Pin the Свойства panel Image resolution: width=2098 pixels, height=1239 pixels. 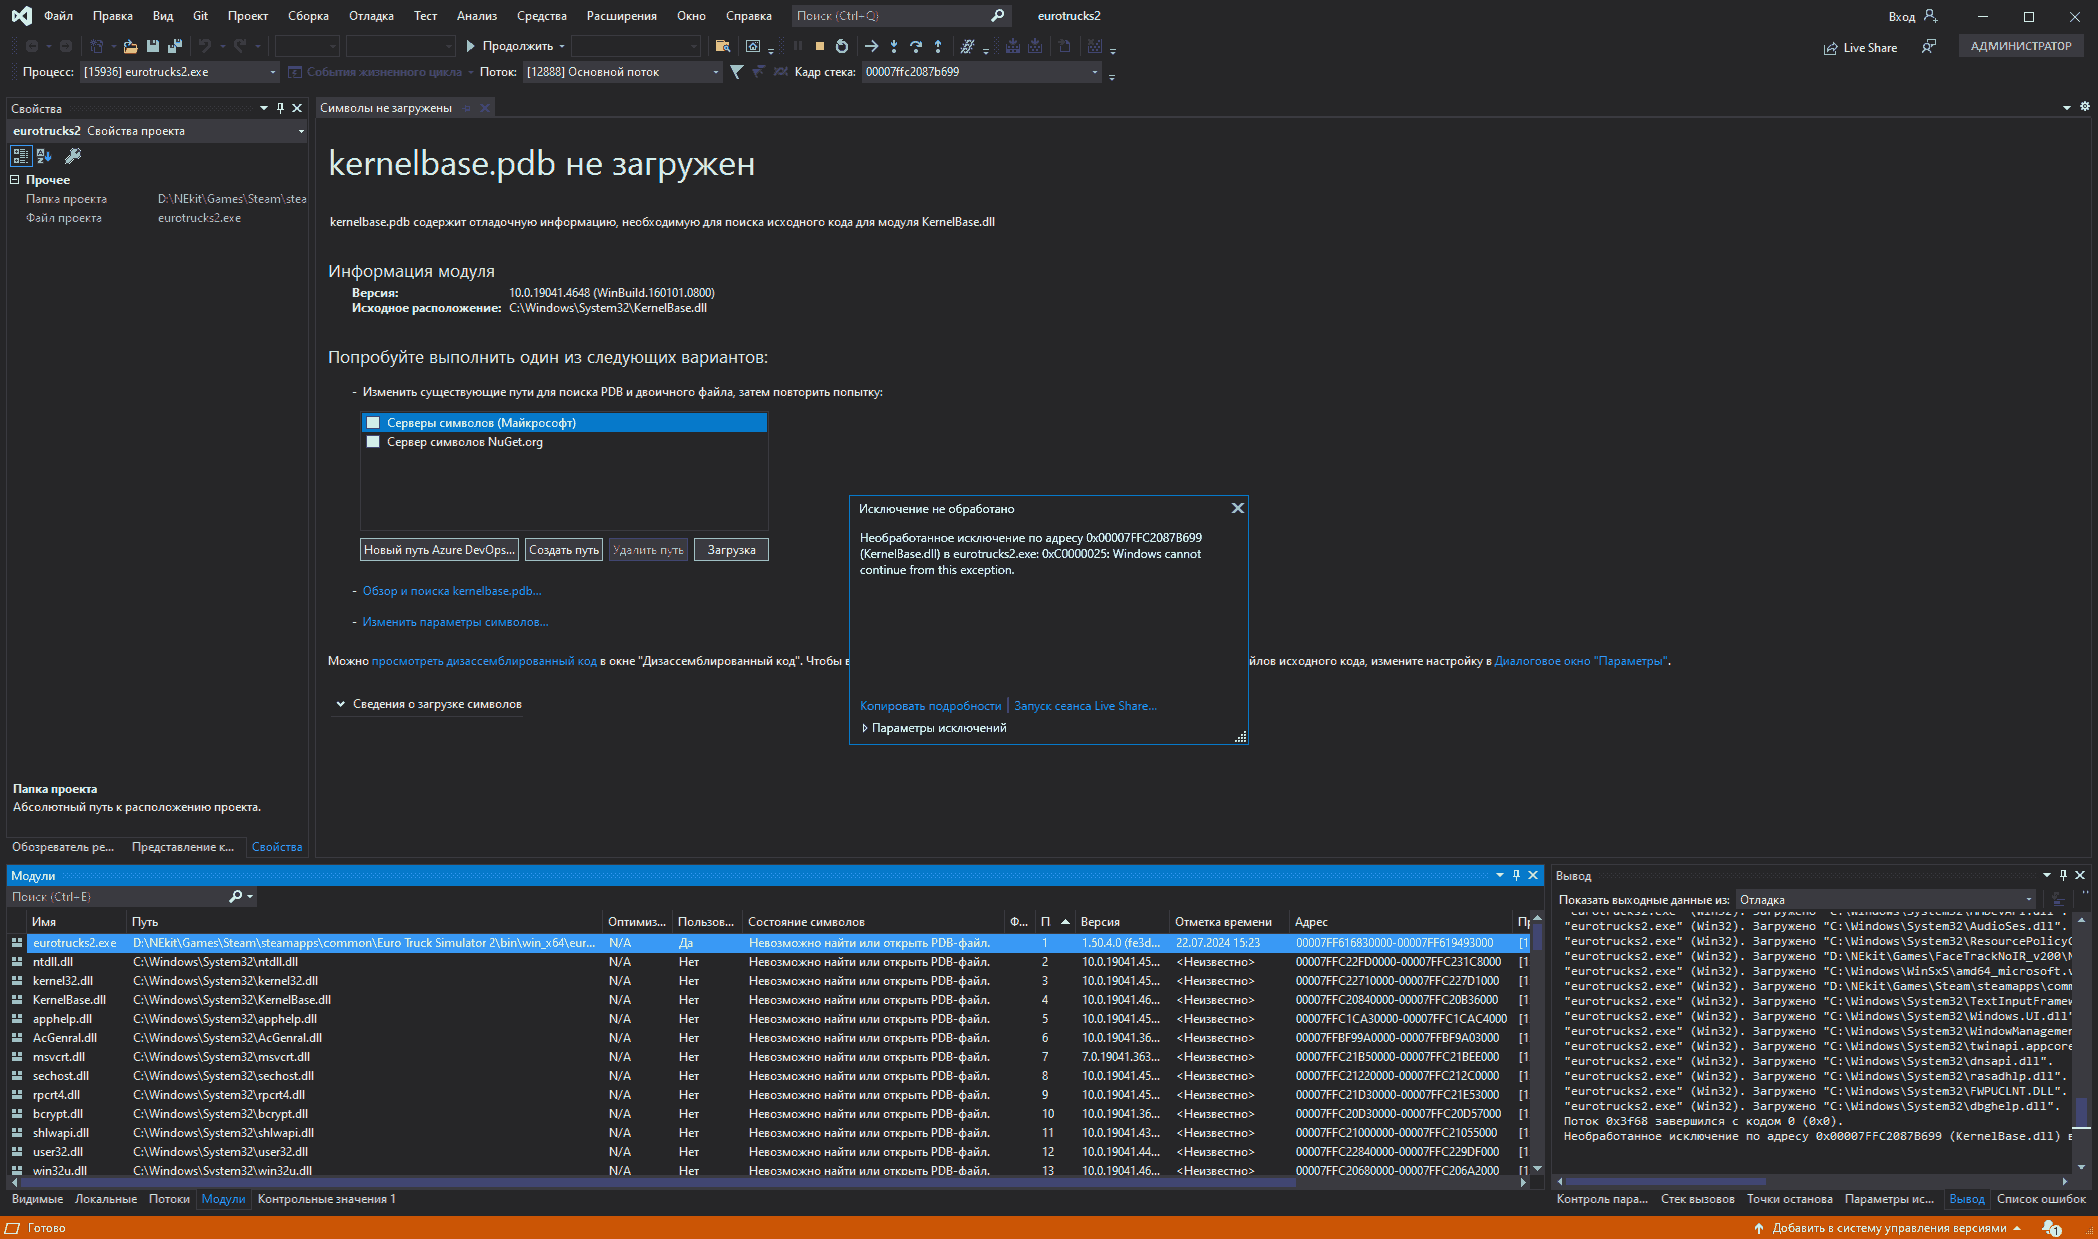pos(280,108)
